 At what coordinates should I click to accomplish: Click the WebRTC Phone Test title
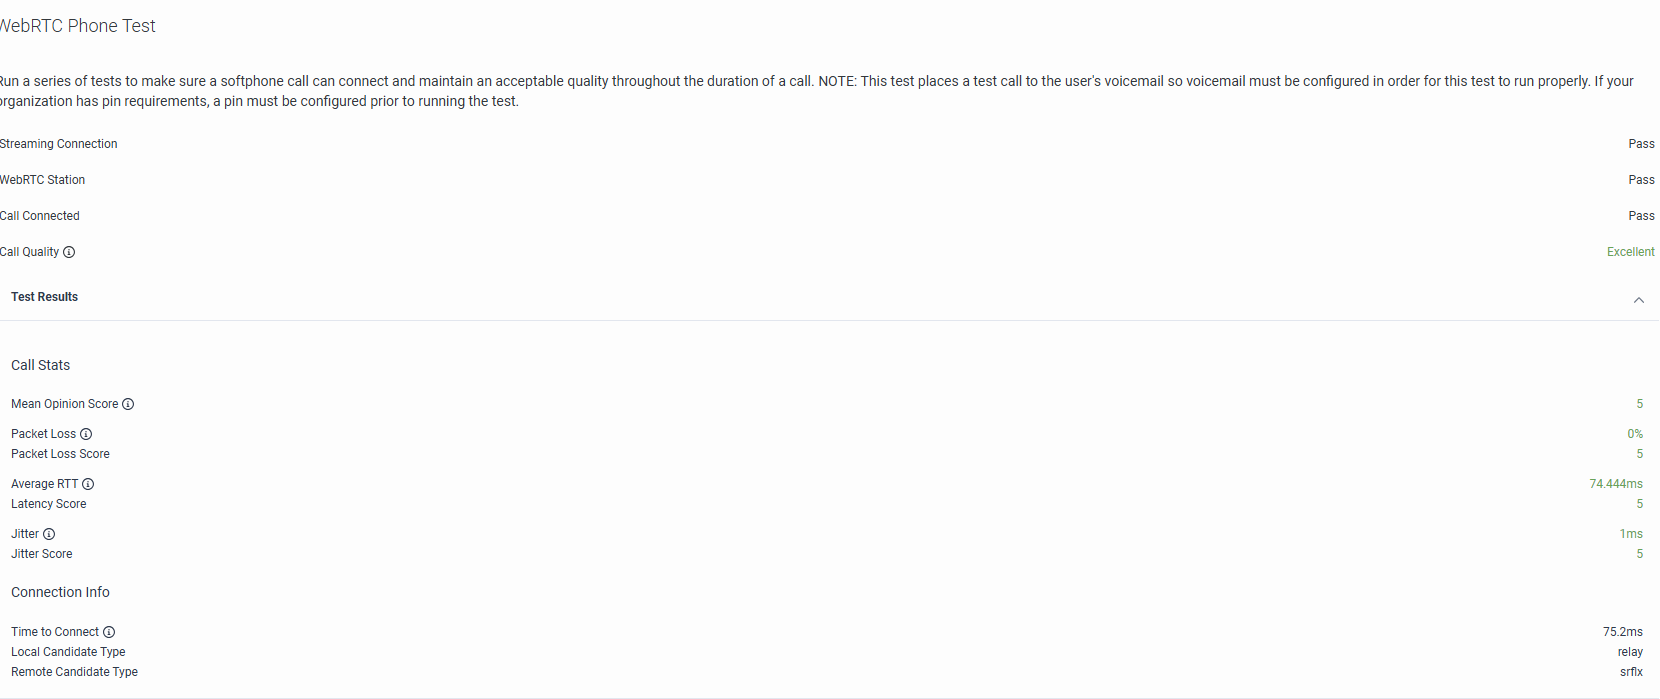(78, 26)
